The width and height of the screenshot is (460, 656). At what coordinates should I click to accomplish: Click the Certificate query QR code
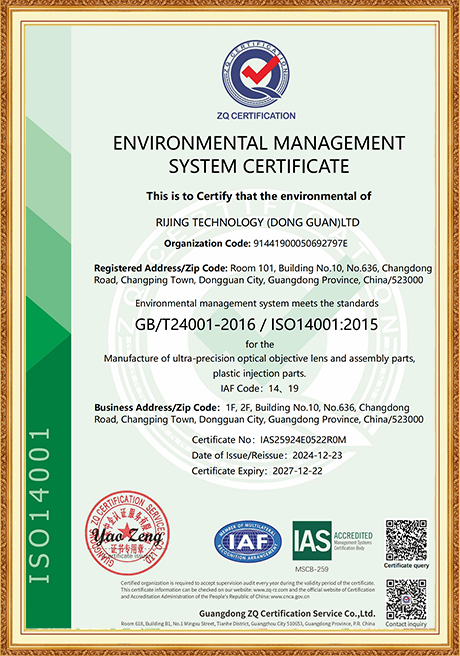point(406,540)
